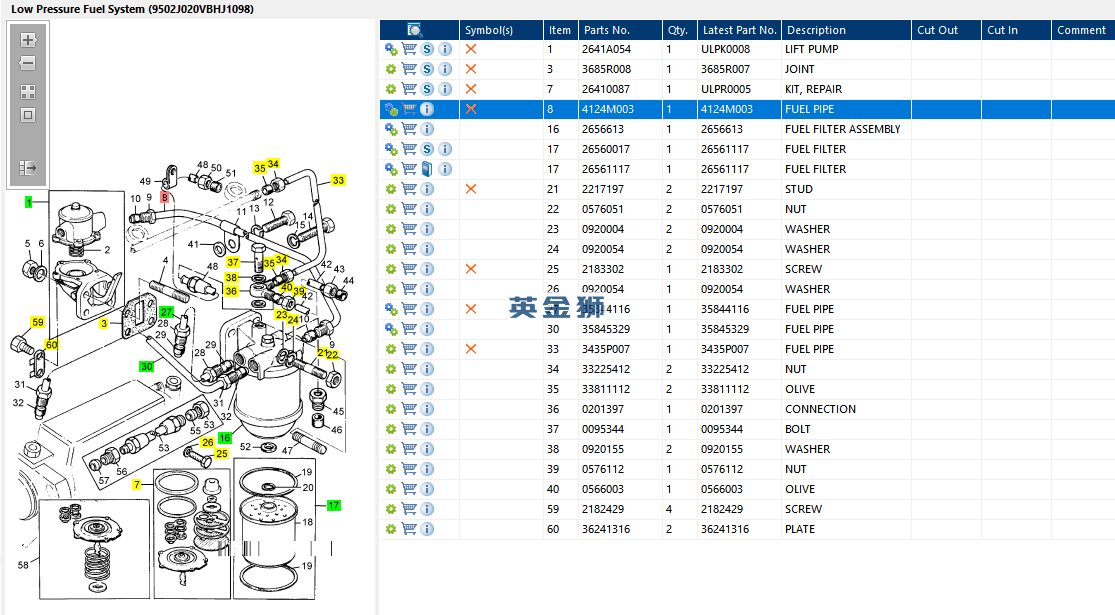This screenshot has height=615, width=1115.
Task: Sort by Parts No. column header
Action: pos(606,30)
